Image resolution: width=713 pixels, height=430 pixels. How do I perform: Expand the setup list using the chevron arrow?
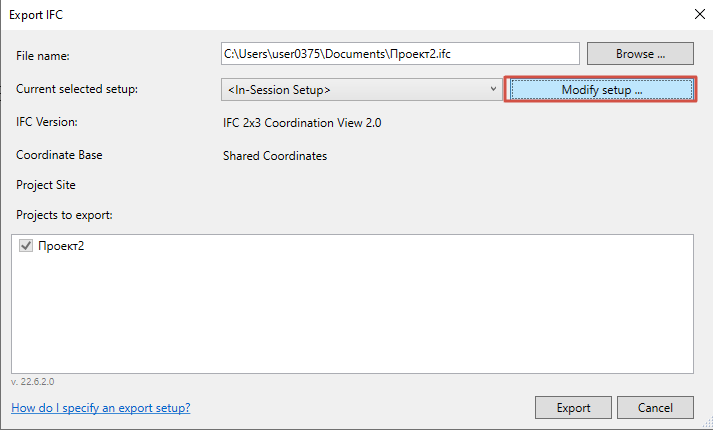493,90
